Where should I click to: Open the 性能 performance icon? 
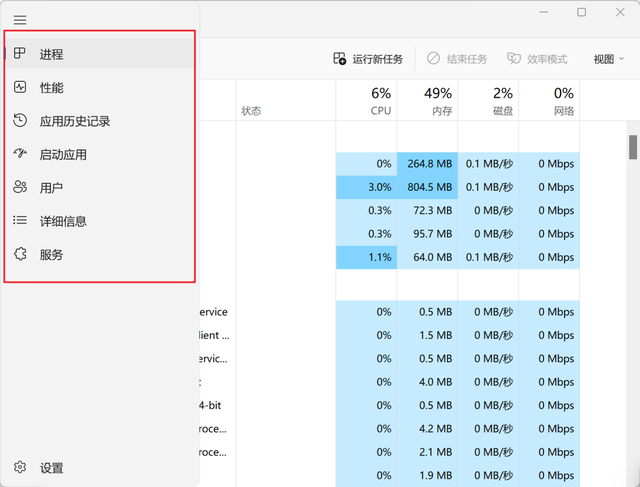point(20,87)
